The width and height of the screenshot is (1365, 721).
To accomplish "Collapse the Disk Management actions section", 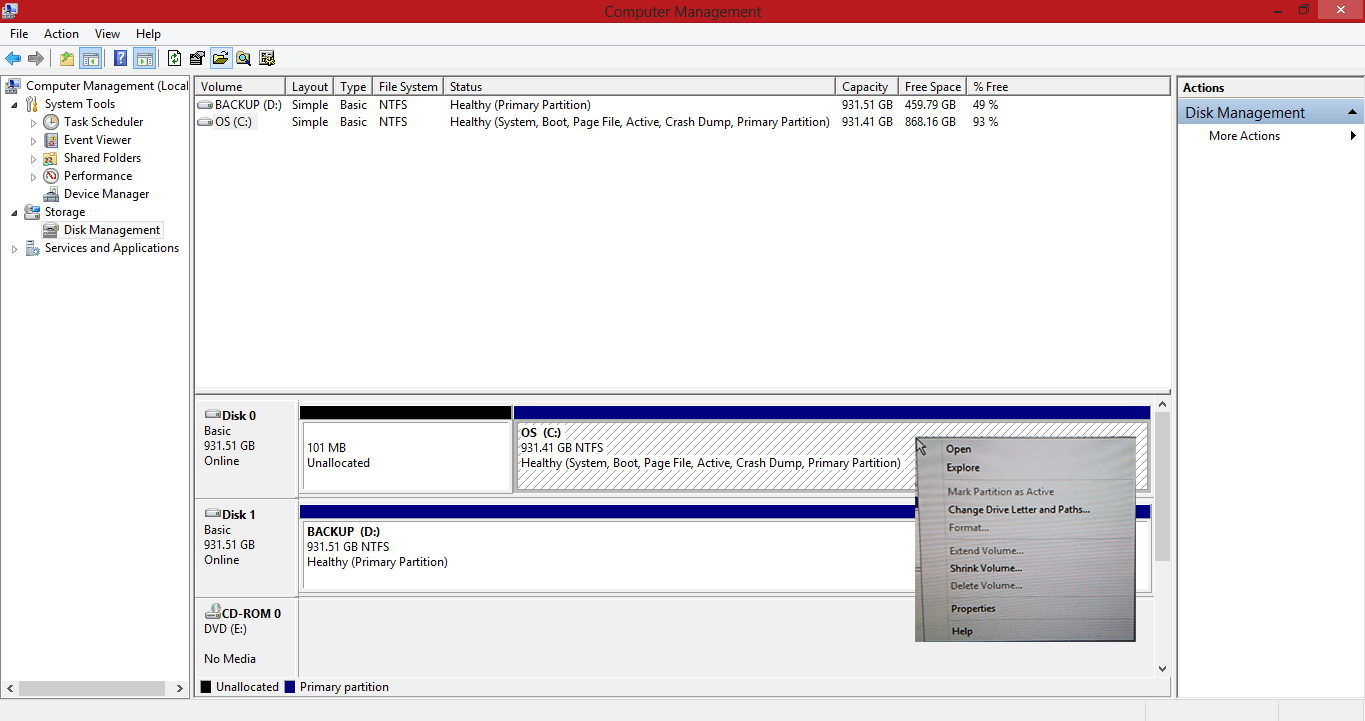I will (x=1352, y=113).
